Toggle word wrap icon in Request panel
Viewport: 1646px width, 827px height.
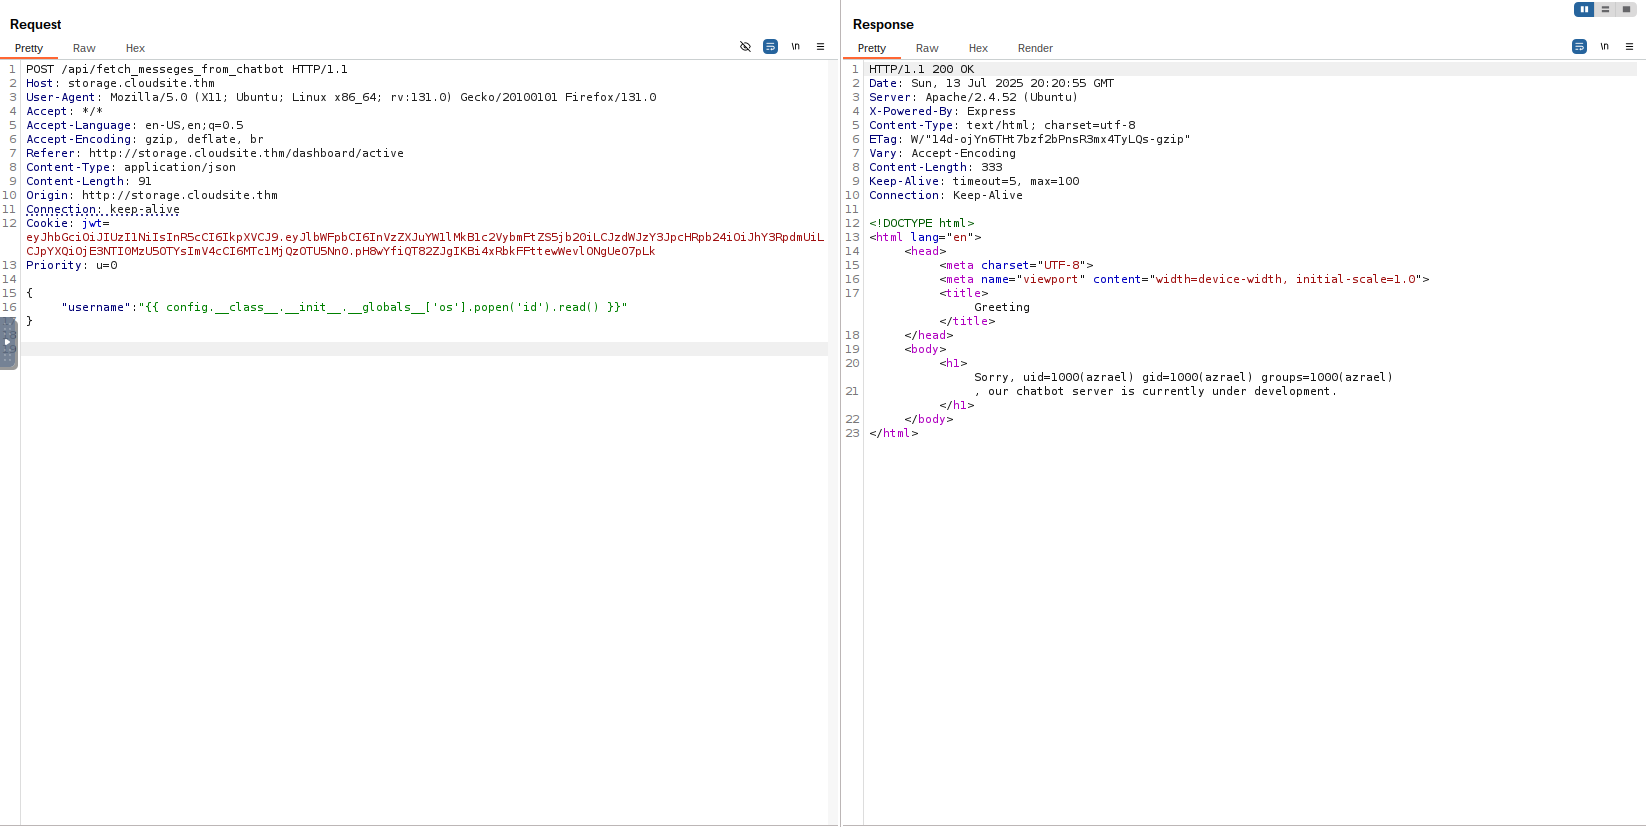[770, 47]
